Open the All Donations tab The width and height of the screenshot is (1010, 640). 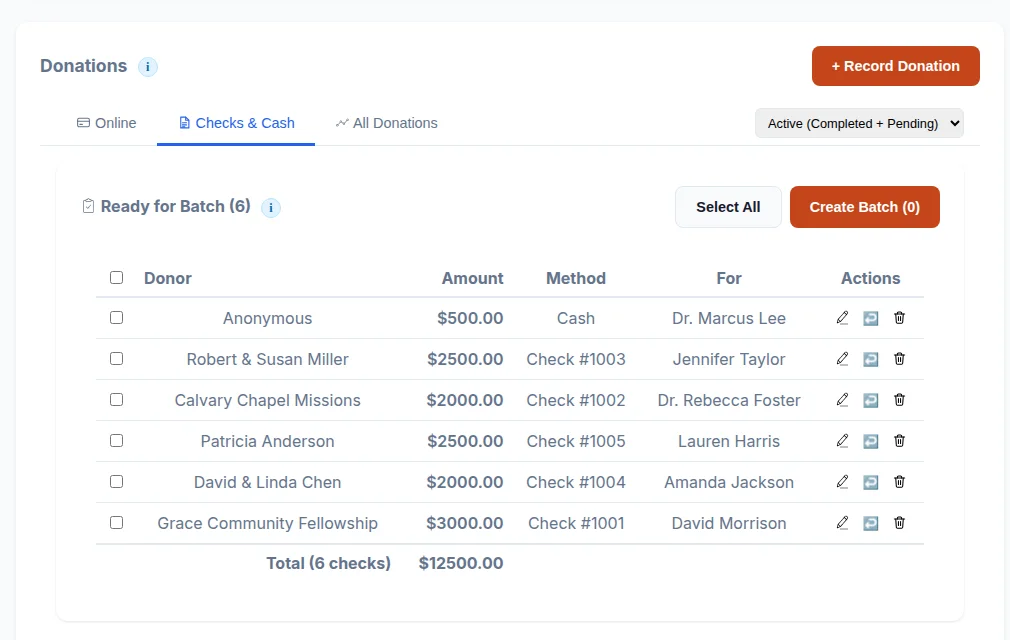click(386, 123)
